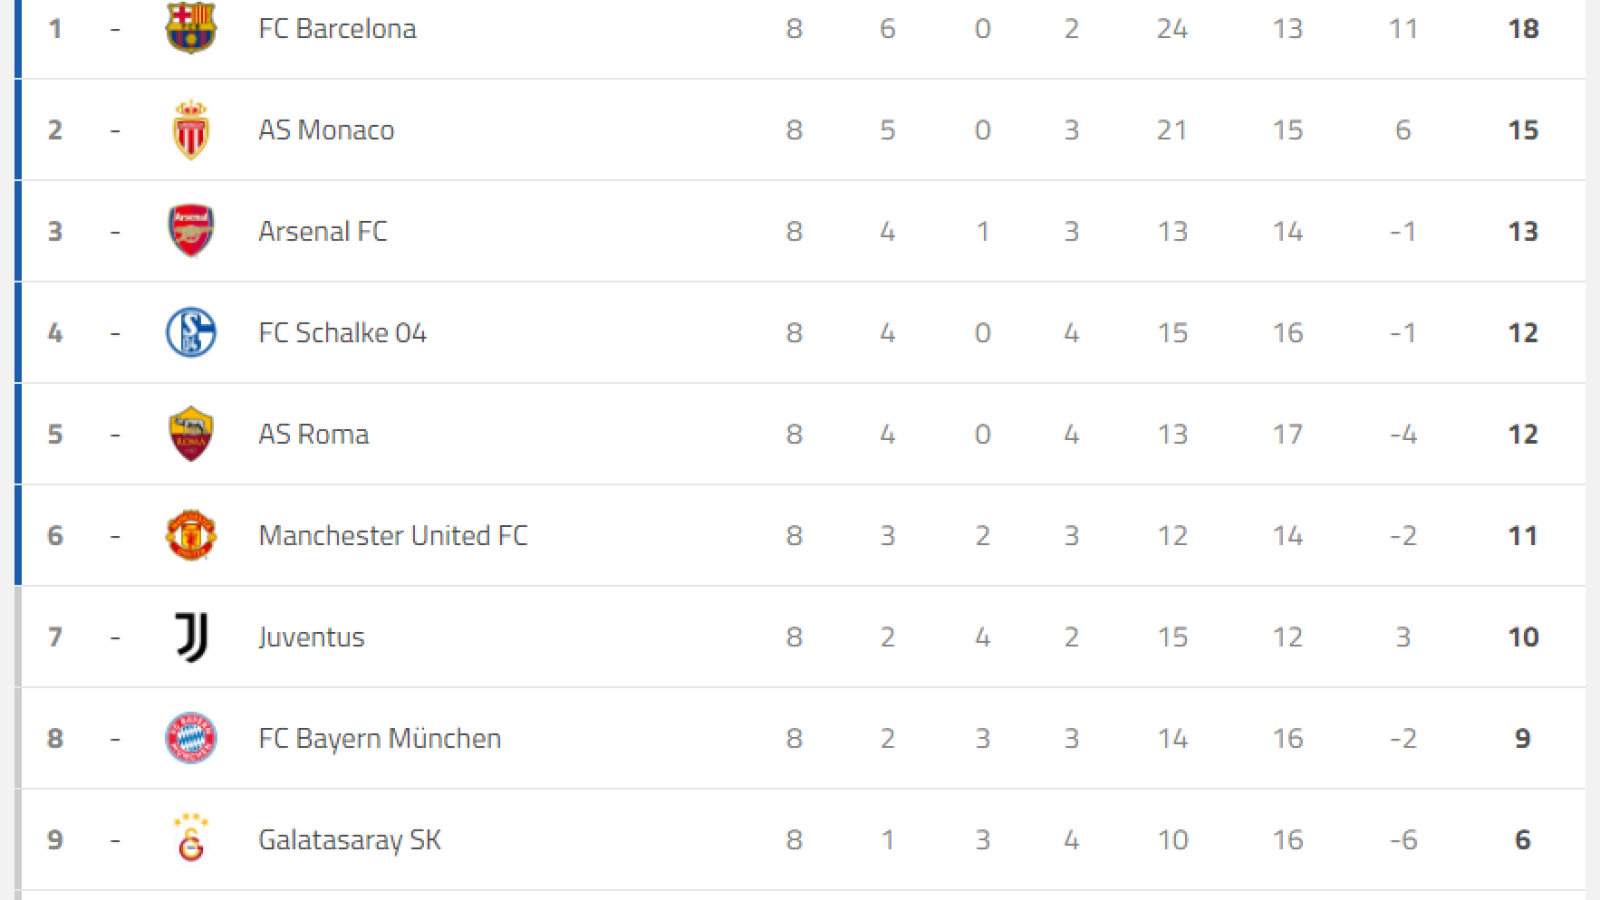The width and height of the screenshot is (1600, 900).
Task: Click the FC Barcelona crest icon
Action: [x=191, y=27]
